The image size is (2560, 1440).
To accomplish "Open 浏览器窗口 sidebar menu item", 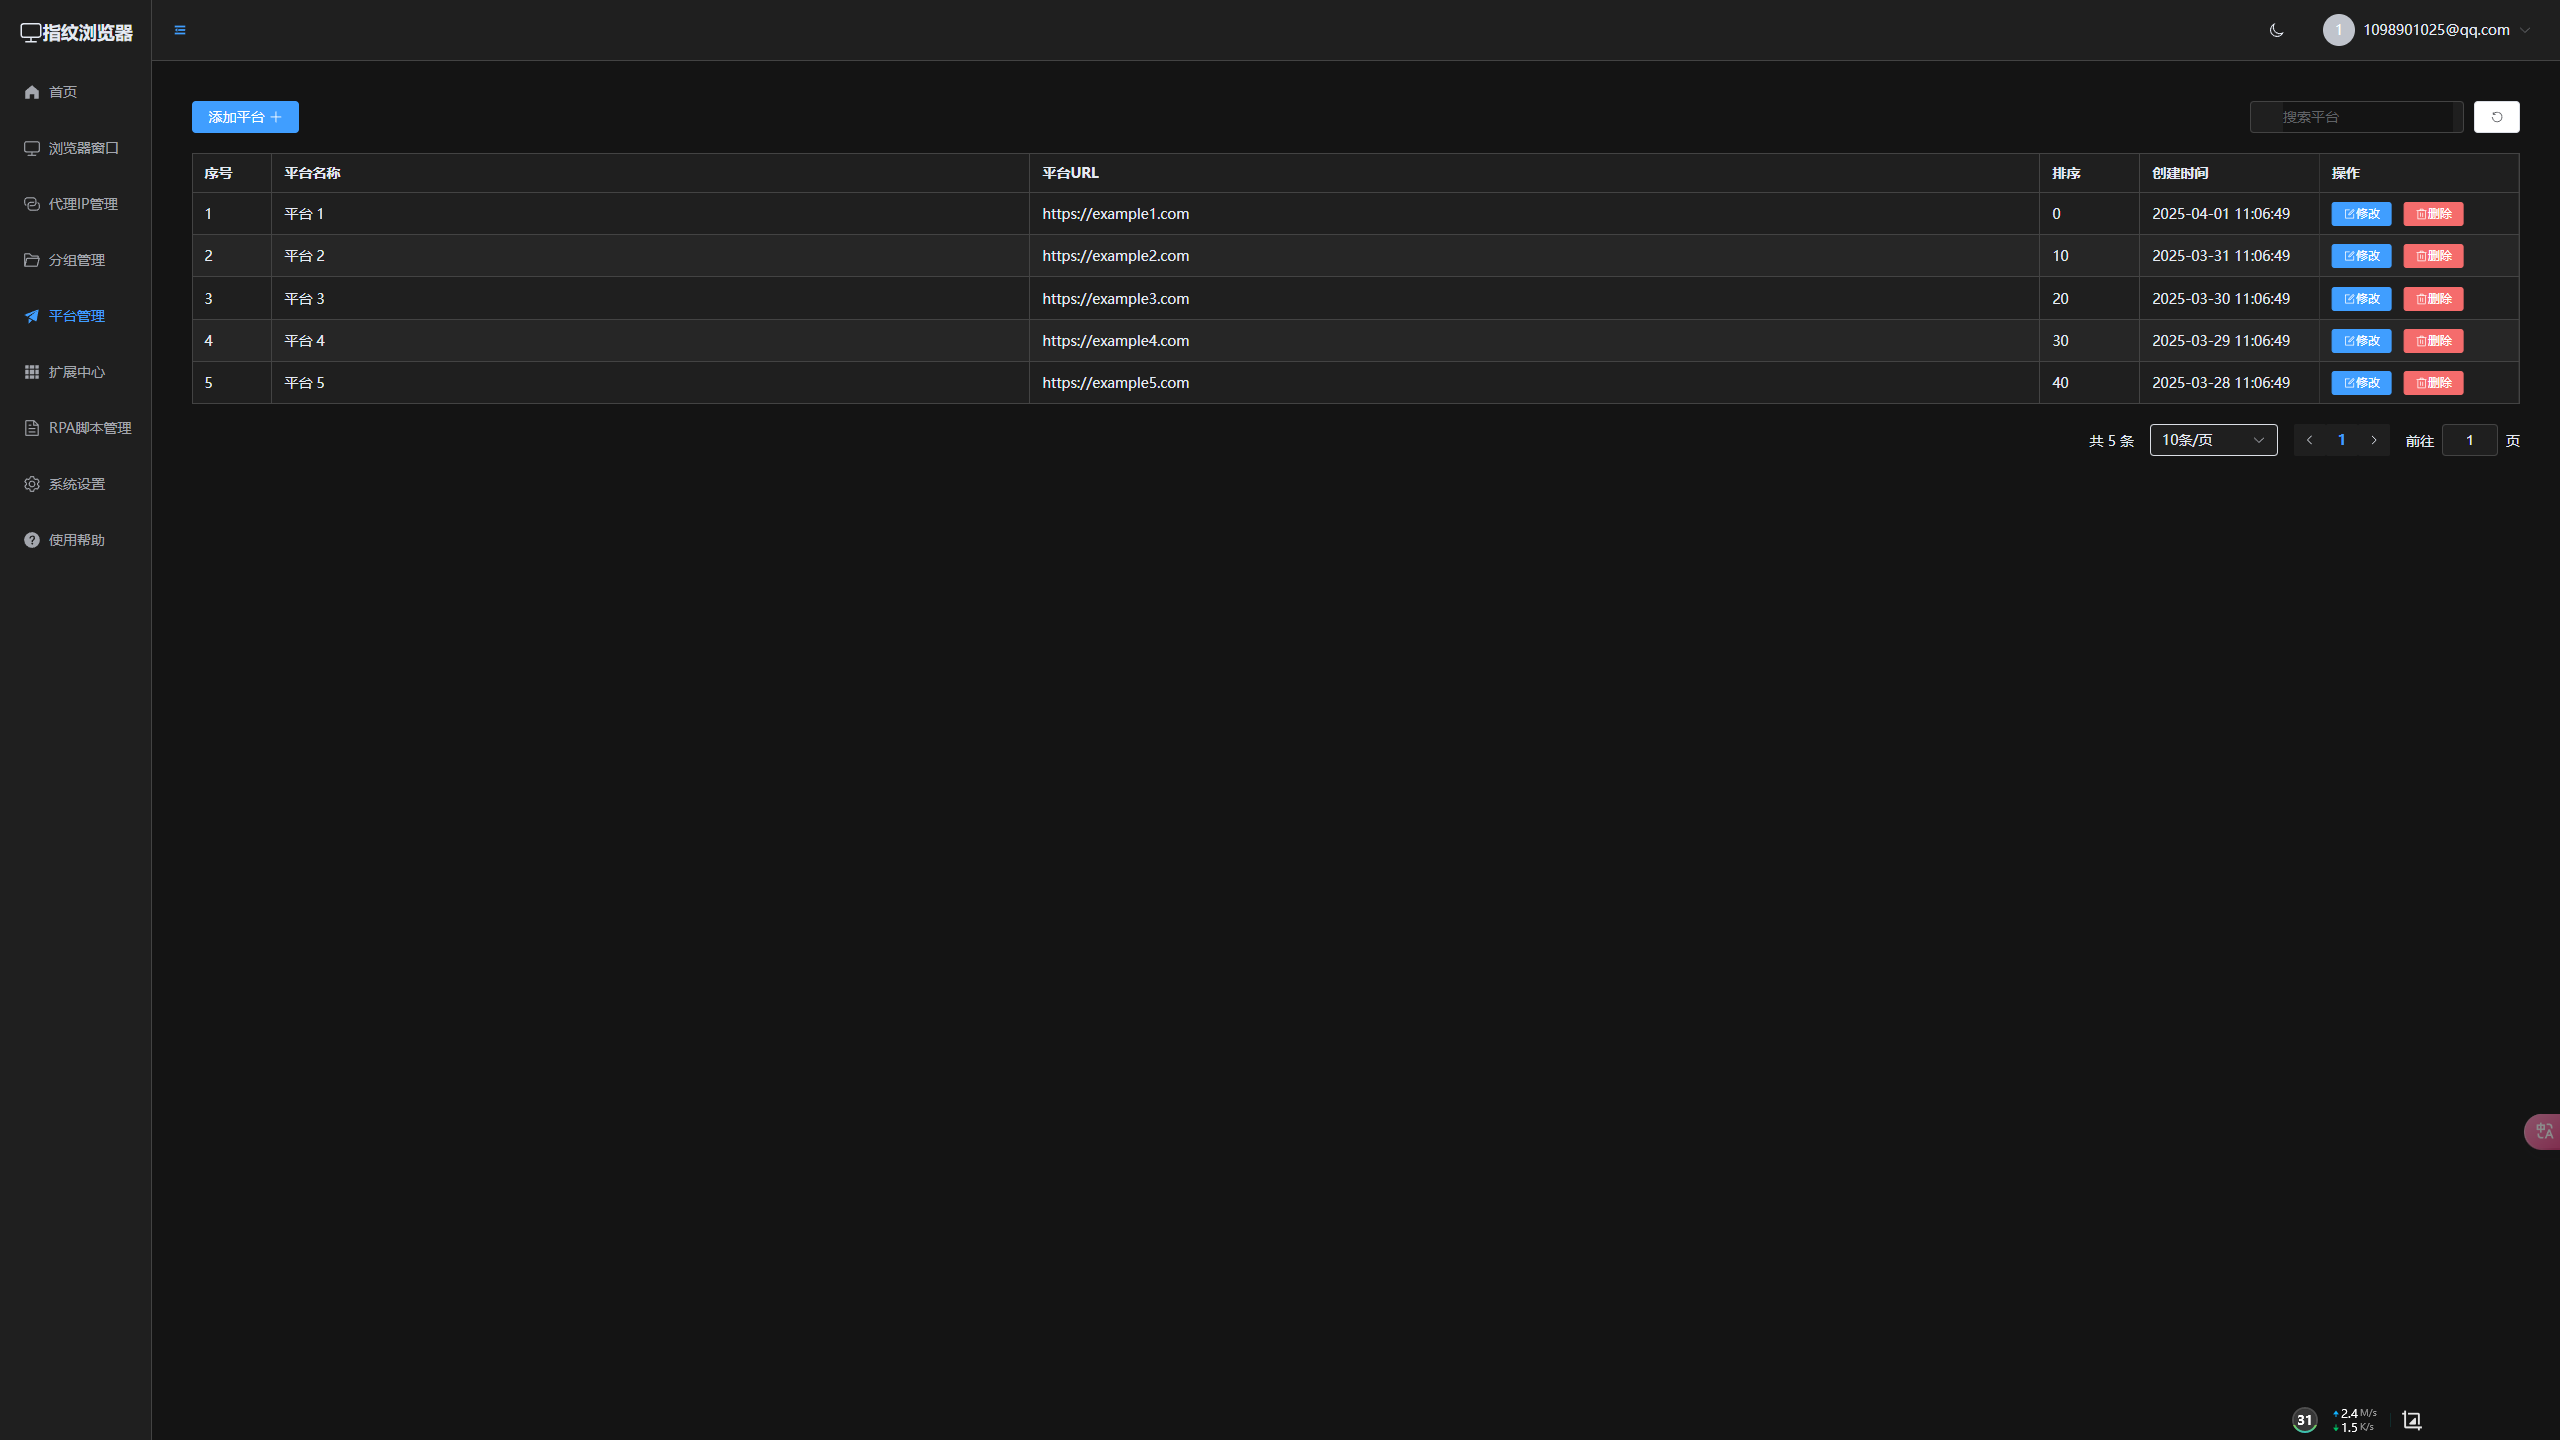I will (x=83, y=148).
